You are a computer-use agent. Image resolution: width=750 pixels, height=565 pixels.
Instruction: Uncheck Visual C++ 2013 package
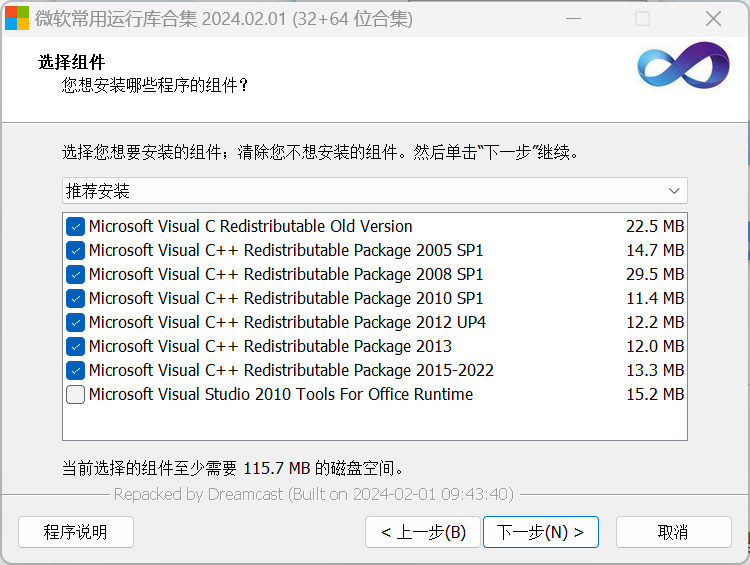pos(76,346)
